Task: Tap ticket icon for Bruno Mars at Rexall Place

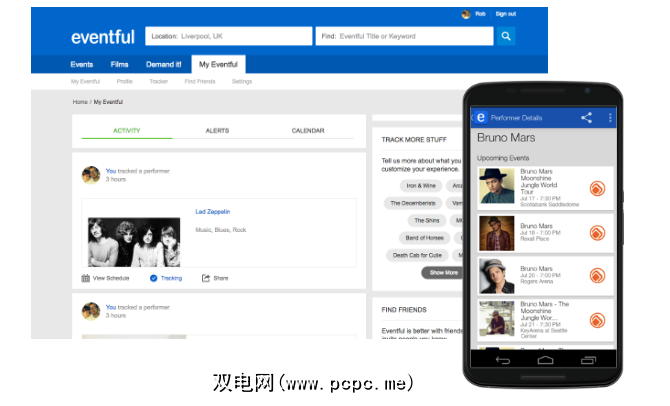Action: tap(597, 233)
